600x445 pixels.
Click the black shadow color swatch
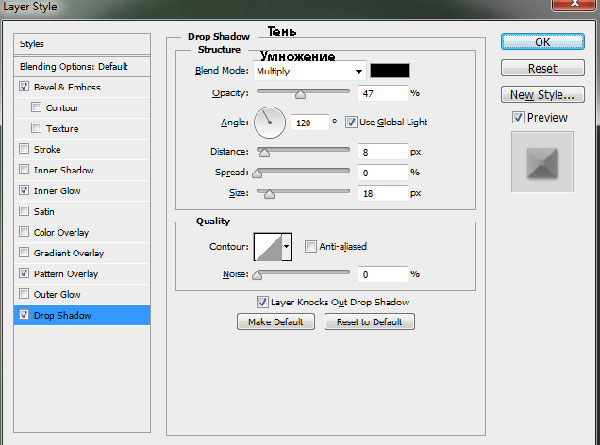pos(390,71)
